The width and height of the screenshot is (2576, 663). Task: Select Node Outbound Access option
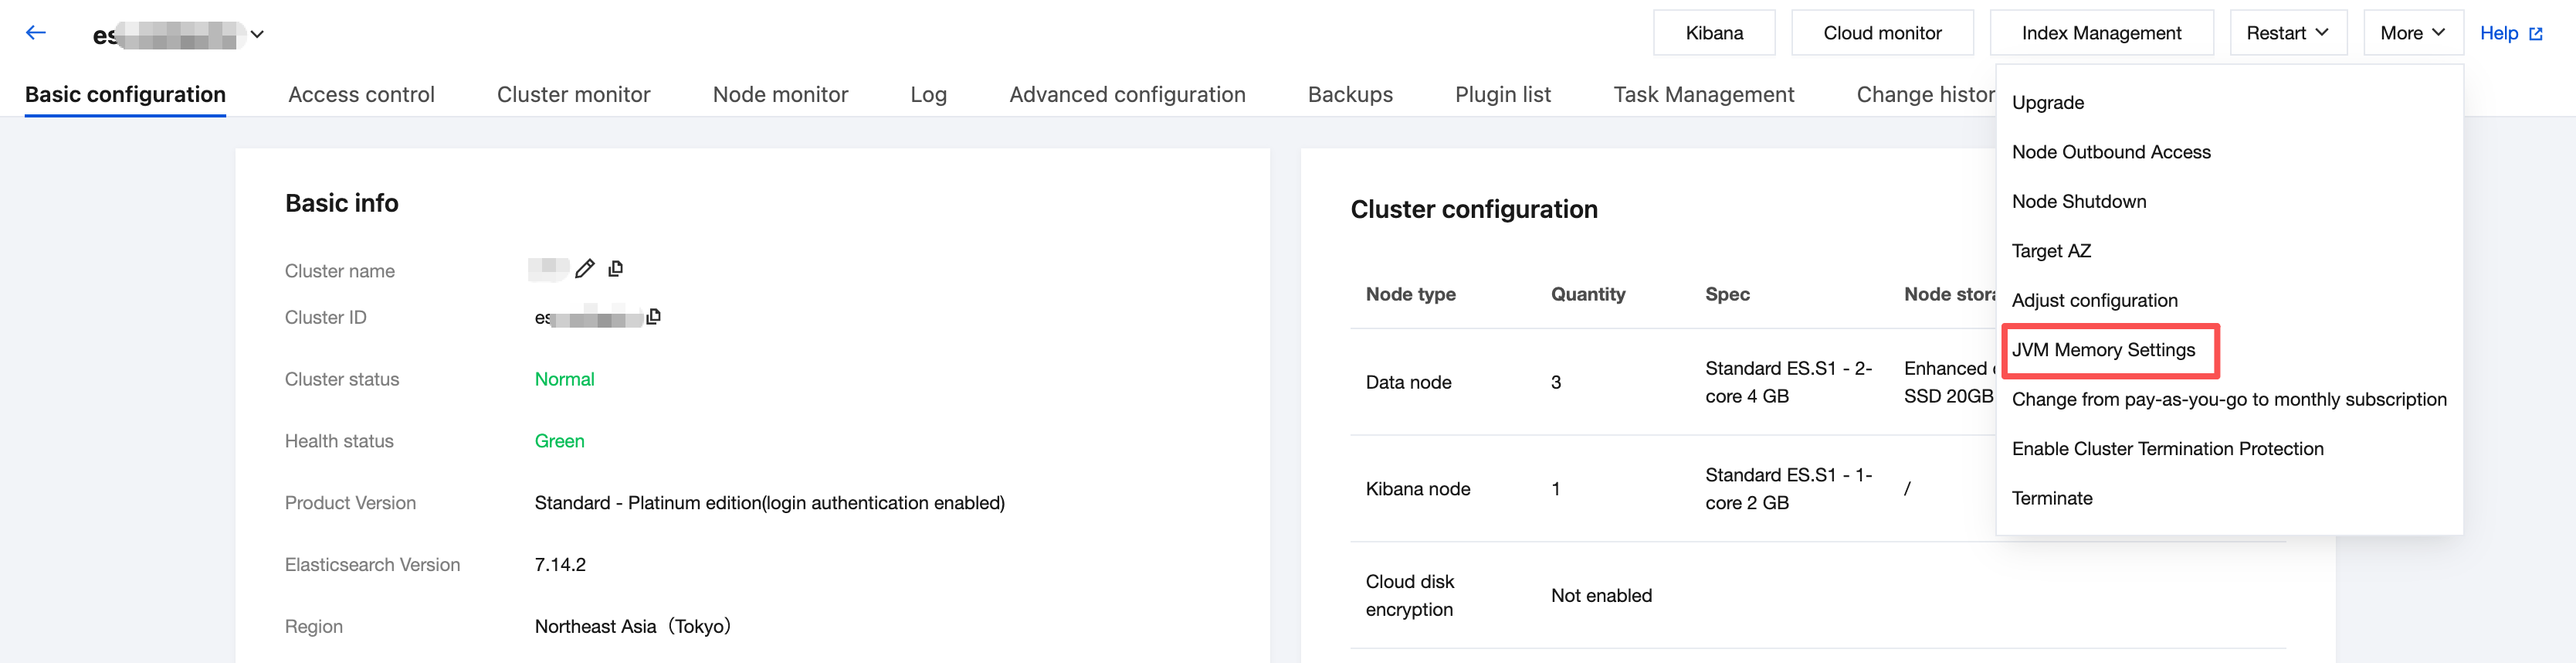coord(2111,152)
